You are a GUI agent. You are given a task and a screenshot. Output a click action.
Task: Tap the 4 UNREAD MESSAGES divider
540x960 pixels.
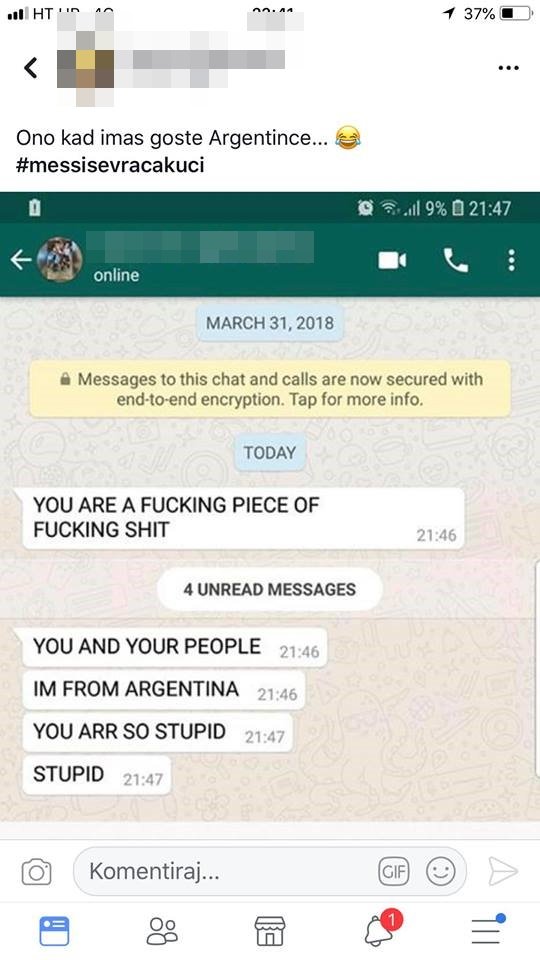tap(269, 589)
